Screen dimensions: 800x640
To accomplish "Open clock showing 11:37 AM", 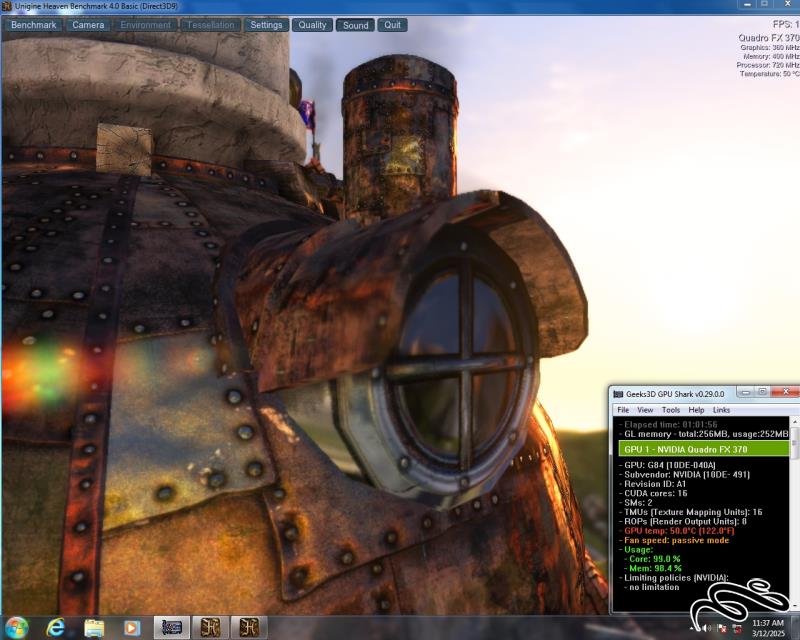I will (x=767, y=628).
